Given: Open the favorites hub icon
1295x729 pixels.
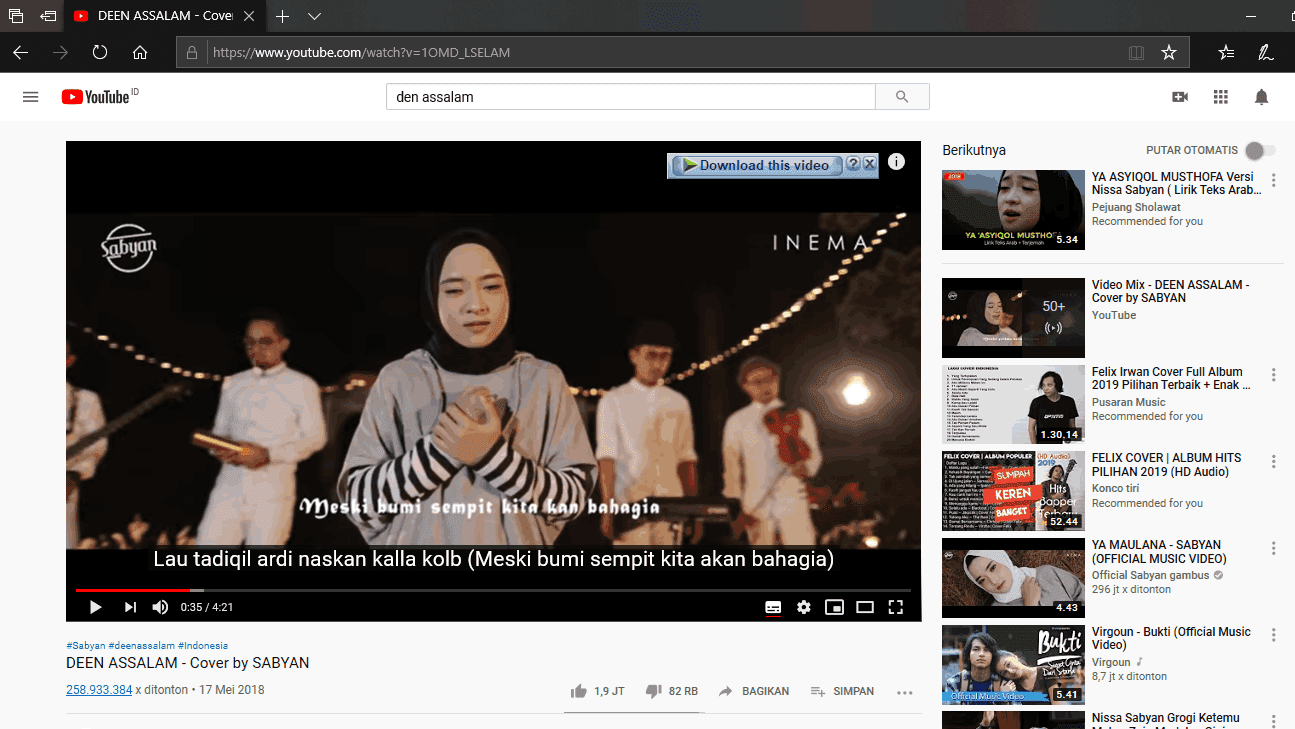Looking at the screenshot, I should tap(1226, 52).
